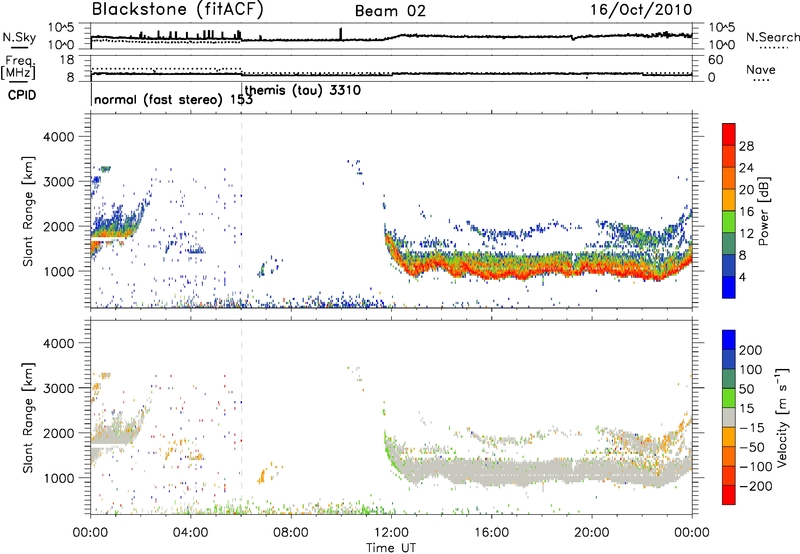Click the Velocity colorbar gray segment
The image size is (800, 554).
pos(729,417)
